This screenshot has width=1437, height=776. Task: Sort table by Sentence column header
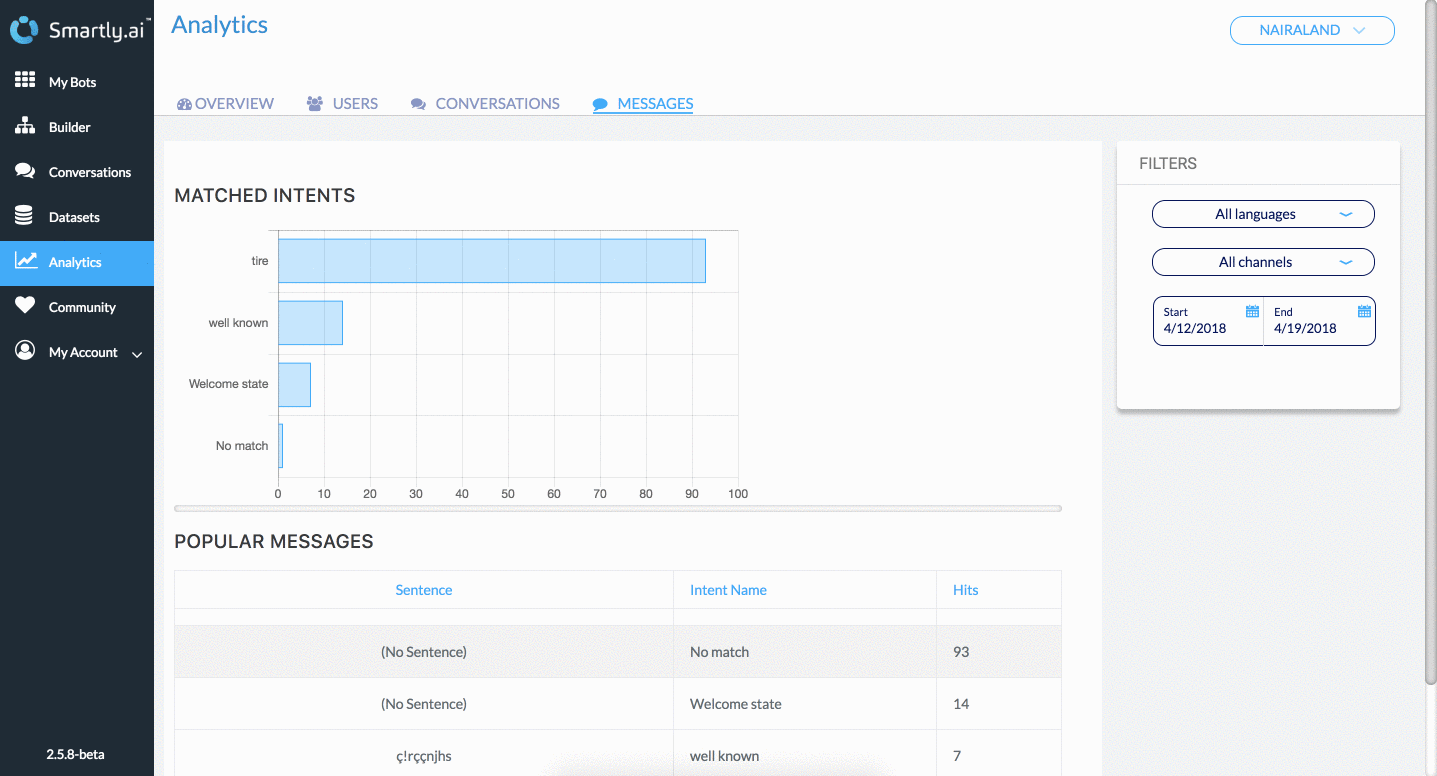click(424, 590)
